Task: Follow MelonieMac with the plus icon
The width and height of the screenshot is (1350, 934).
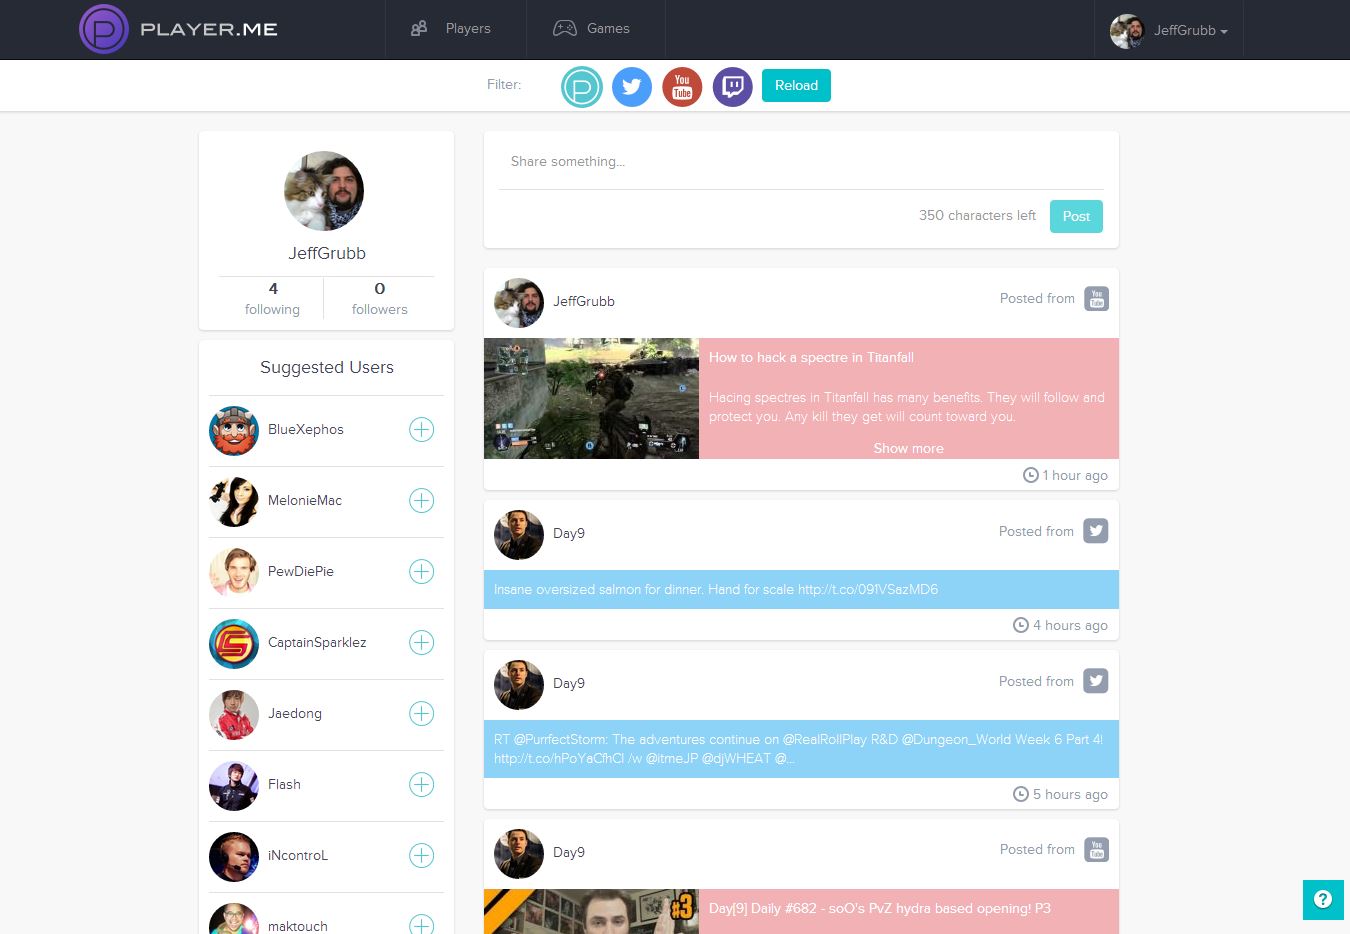Action: pyautogui.click(x=422, y=501)
